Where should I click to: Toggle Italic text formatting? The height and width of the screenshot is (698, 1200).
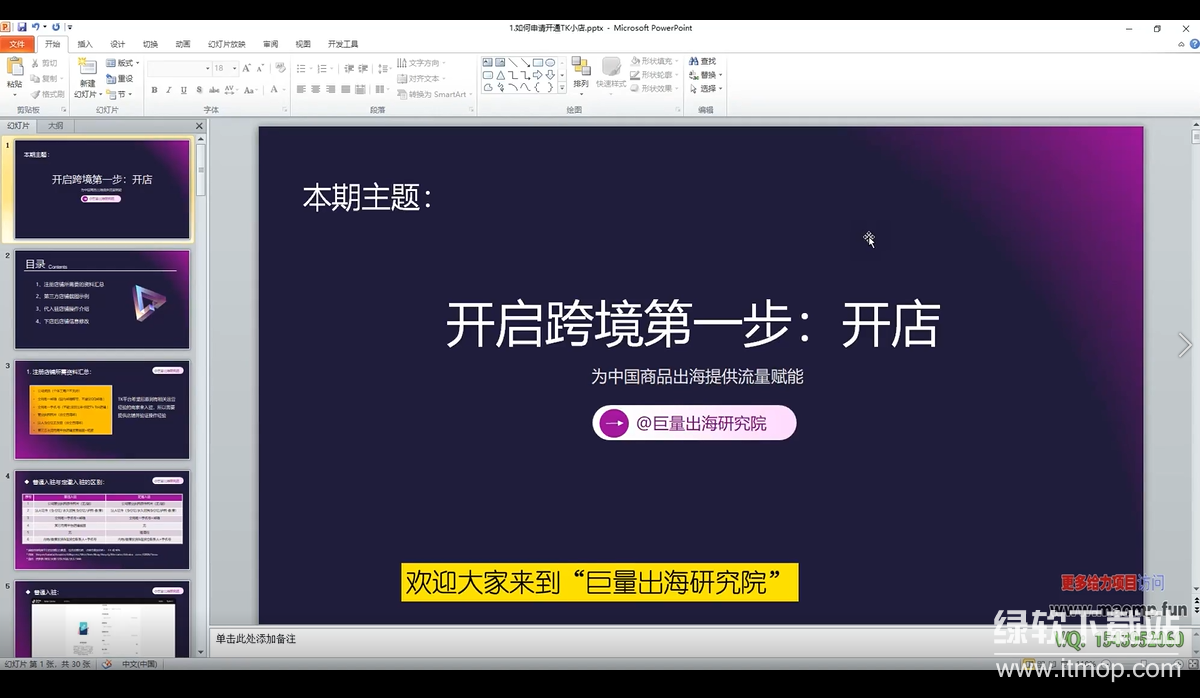[169, 90]
